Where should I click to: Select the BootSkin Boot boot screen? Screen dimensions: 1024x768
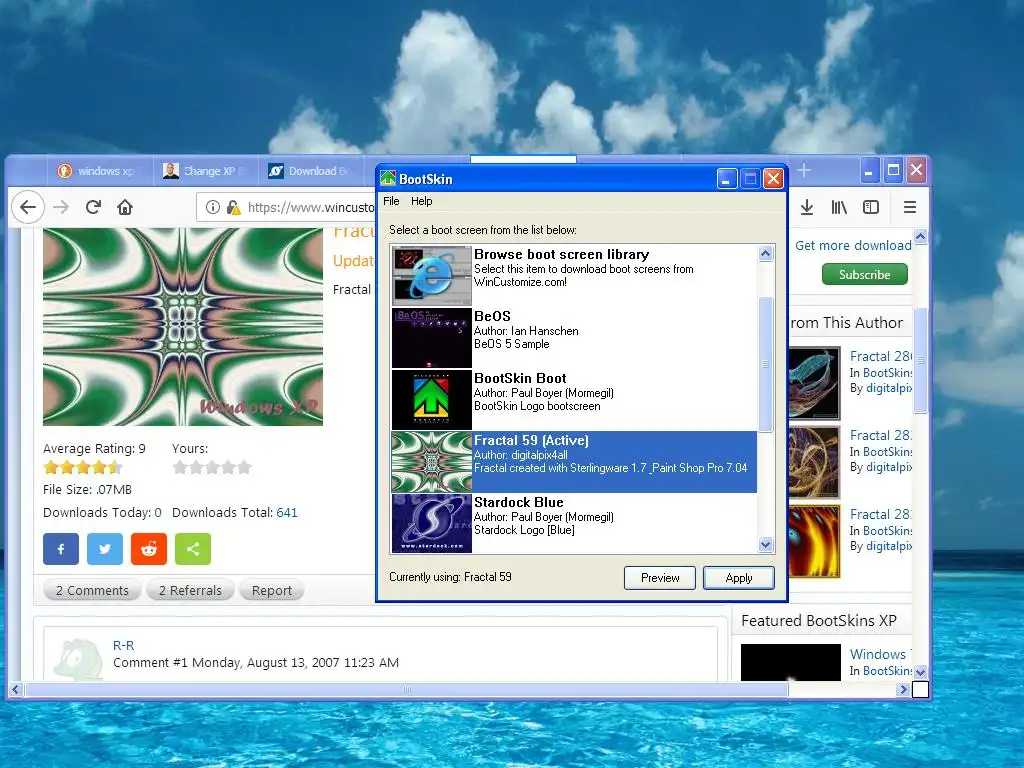pyautogui.click(x=574, y=400)
